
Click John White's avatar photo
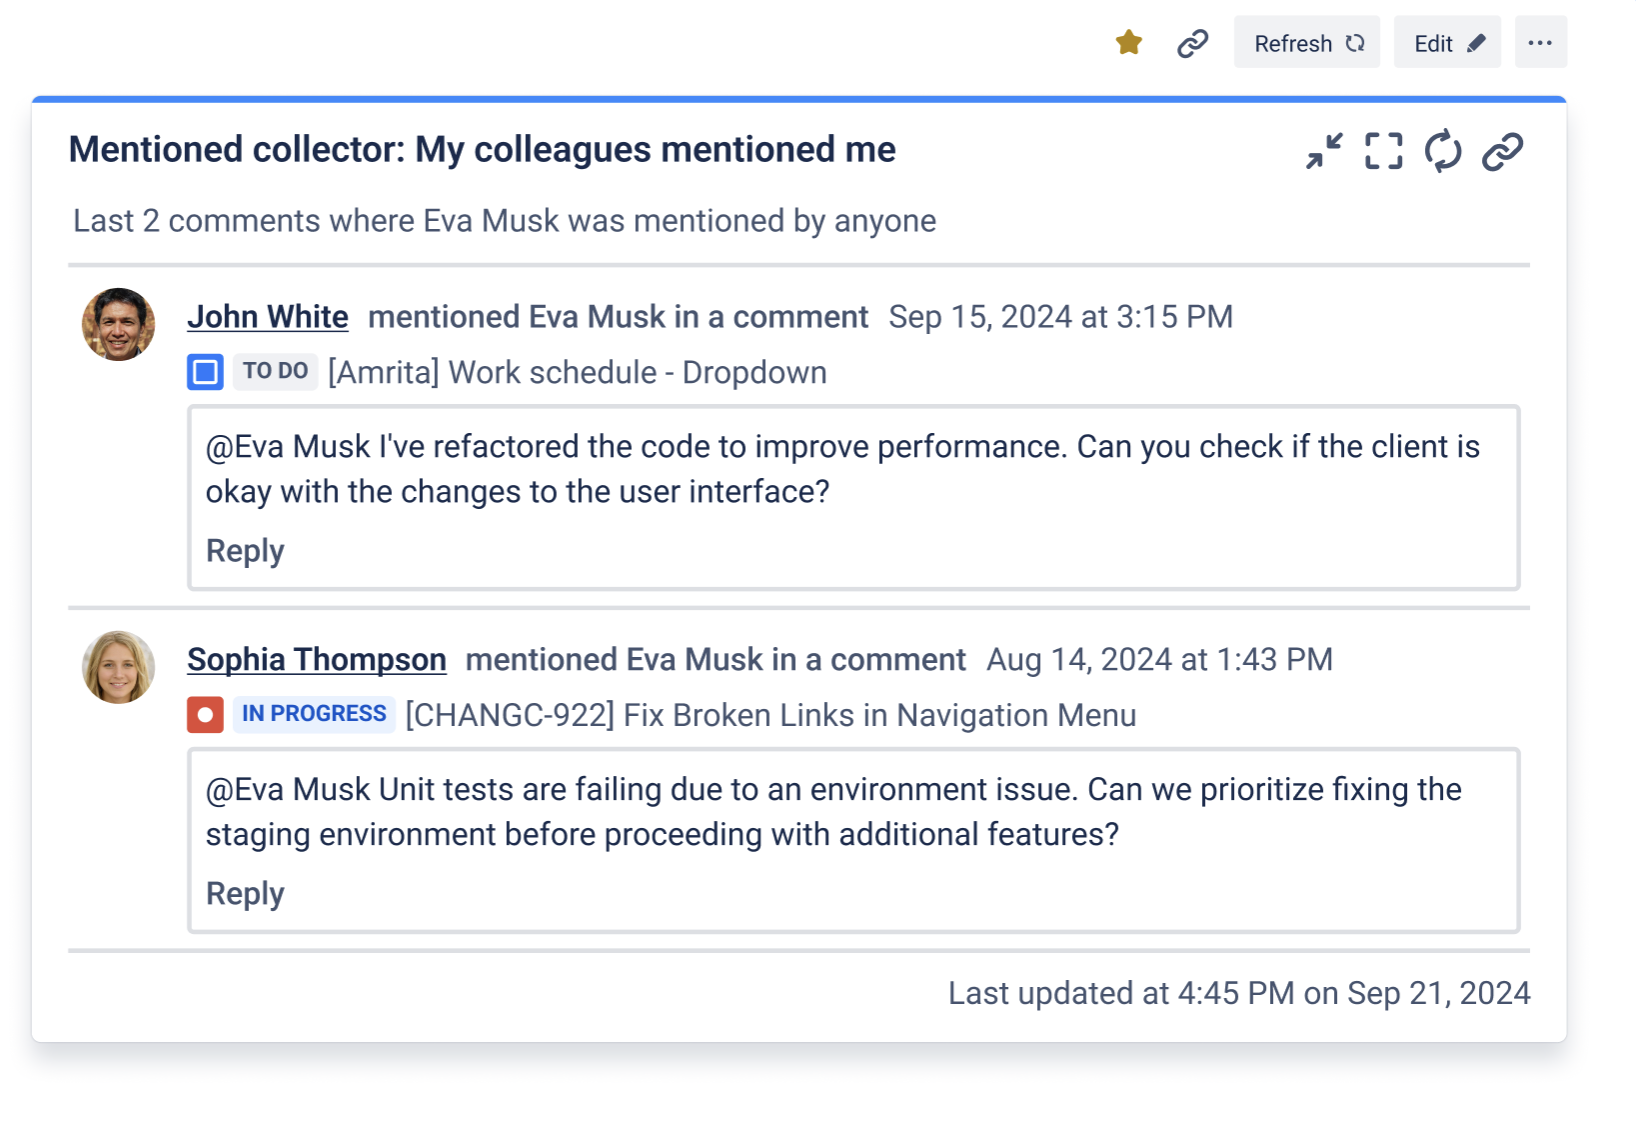118,325
